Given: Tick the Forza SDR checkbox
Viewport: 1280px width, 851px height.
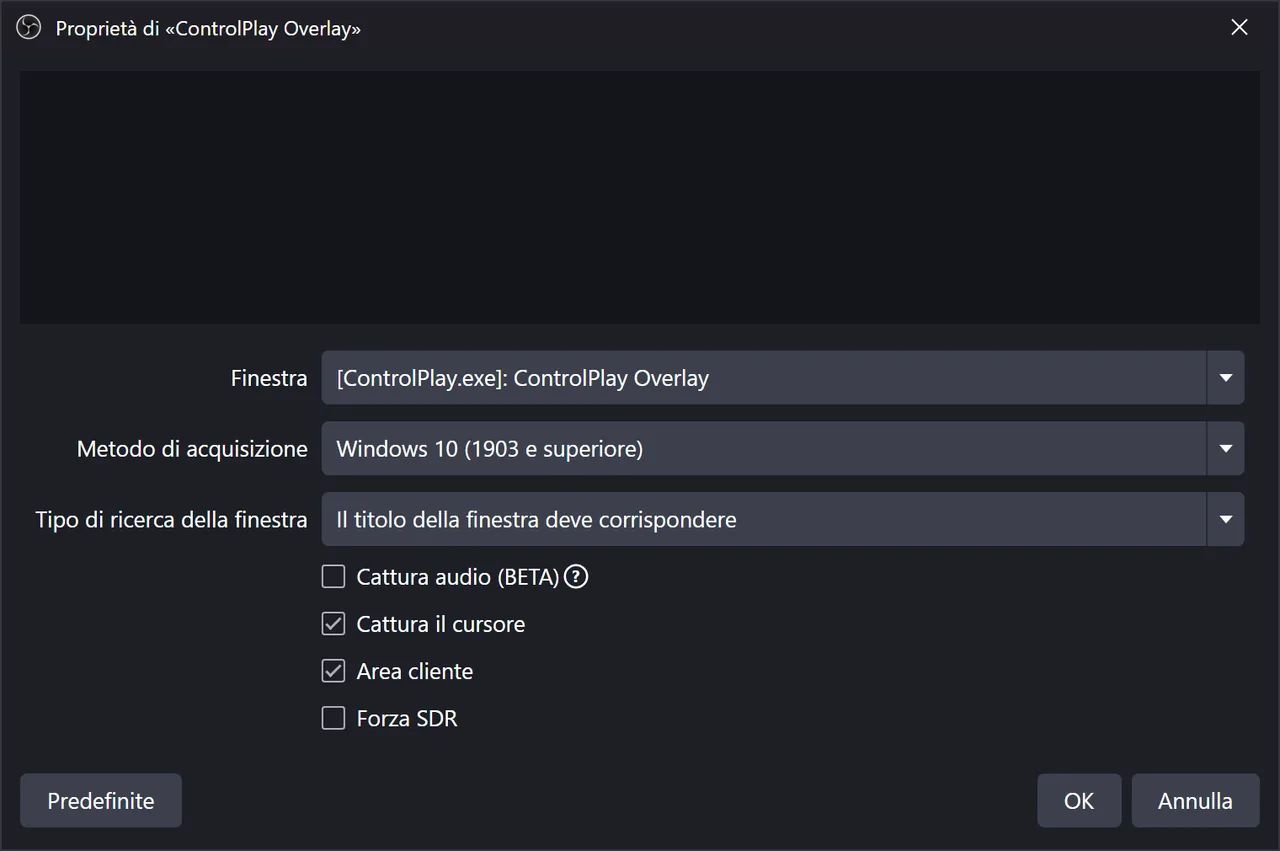Looking at the screenshot, I should 333,718.
